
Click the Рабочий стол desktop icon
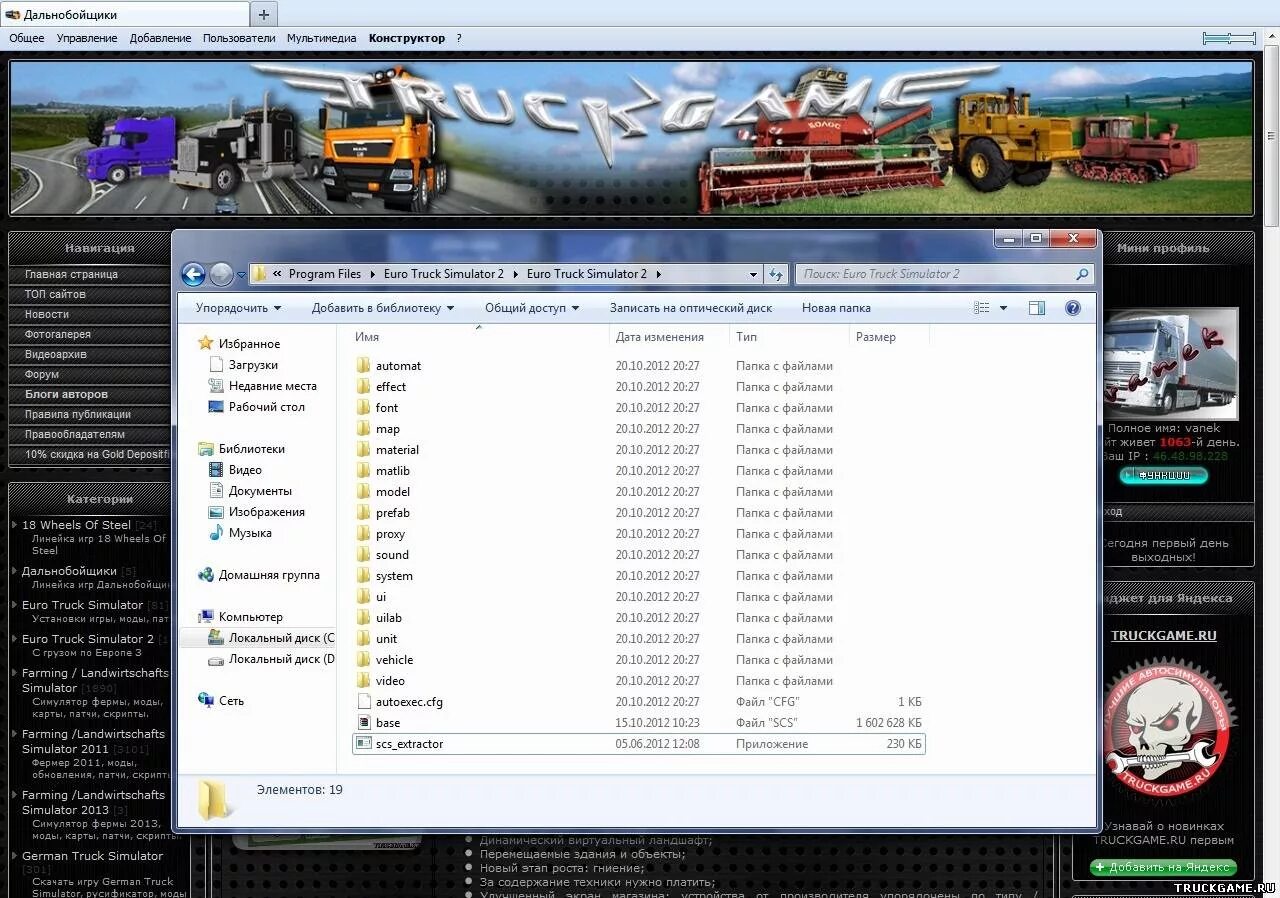(x=216, y=407)
